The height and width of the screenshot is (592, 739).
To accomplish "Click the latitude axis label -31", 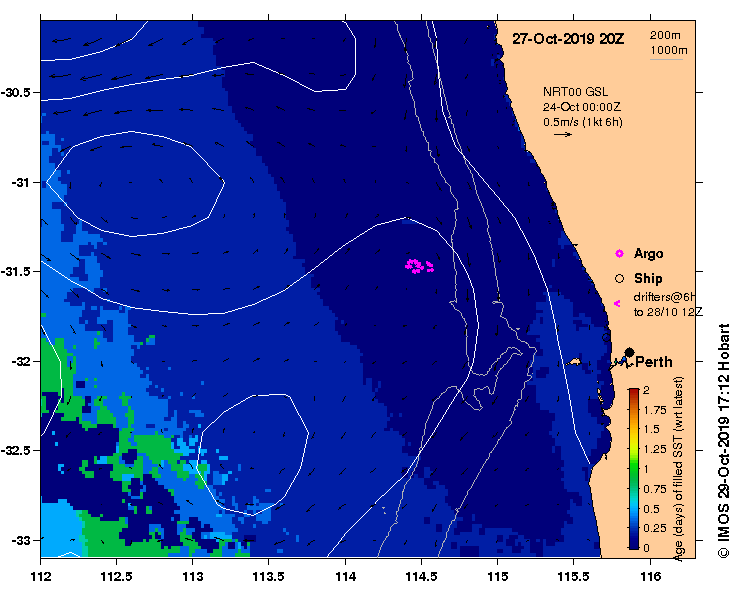I will [20, 183].
